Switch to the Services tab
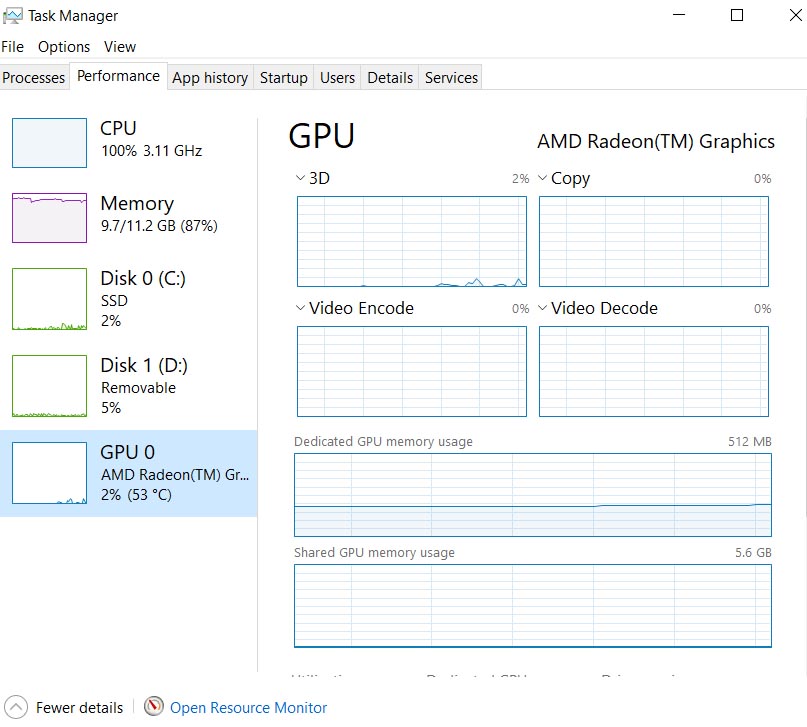The height and width of the screenshot is (727, 807). (451, 77)
